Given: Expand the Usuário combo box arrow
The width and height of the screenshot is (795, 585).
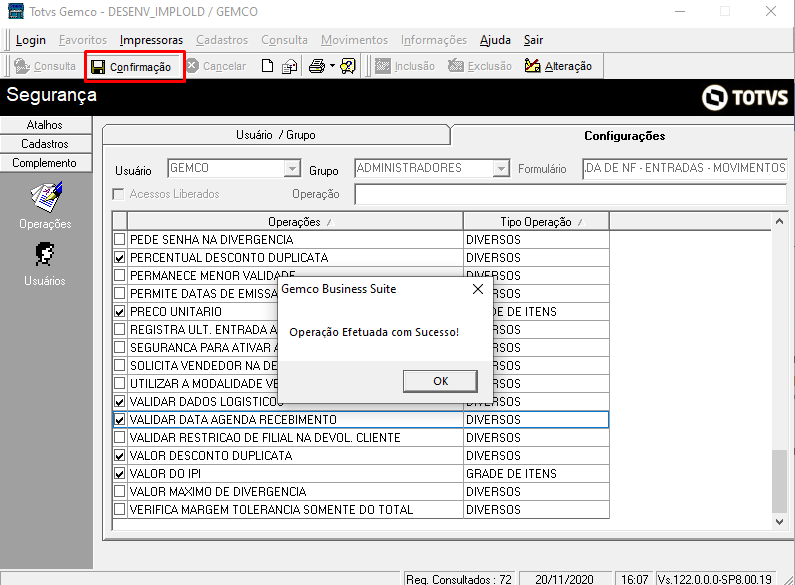Looking at the screenshot, I should pyautogui.click(x=292, y=168).
